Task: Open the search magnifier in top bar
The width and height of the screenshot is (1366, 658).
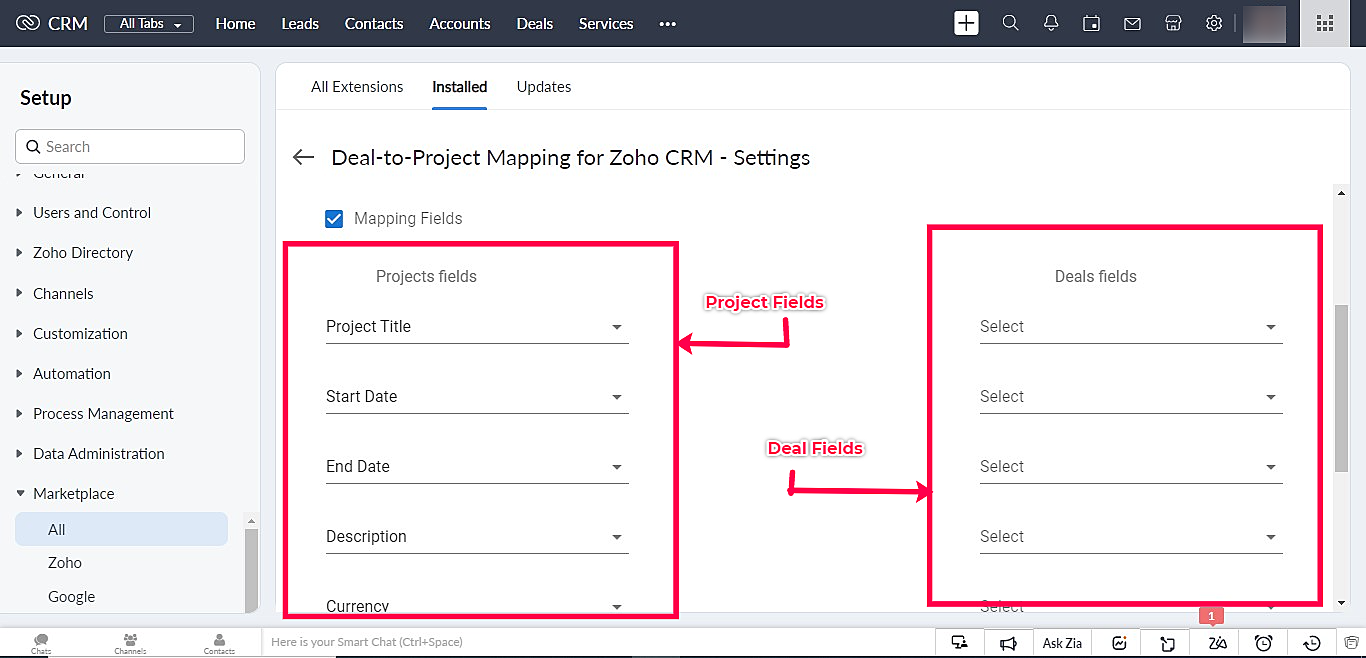Action: (x=1010, y=23)
